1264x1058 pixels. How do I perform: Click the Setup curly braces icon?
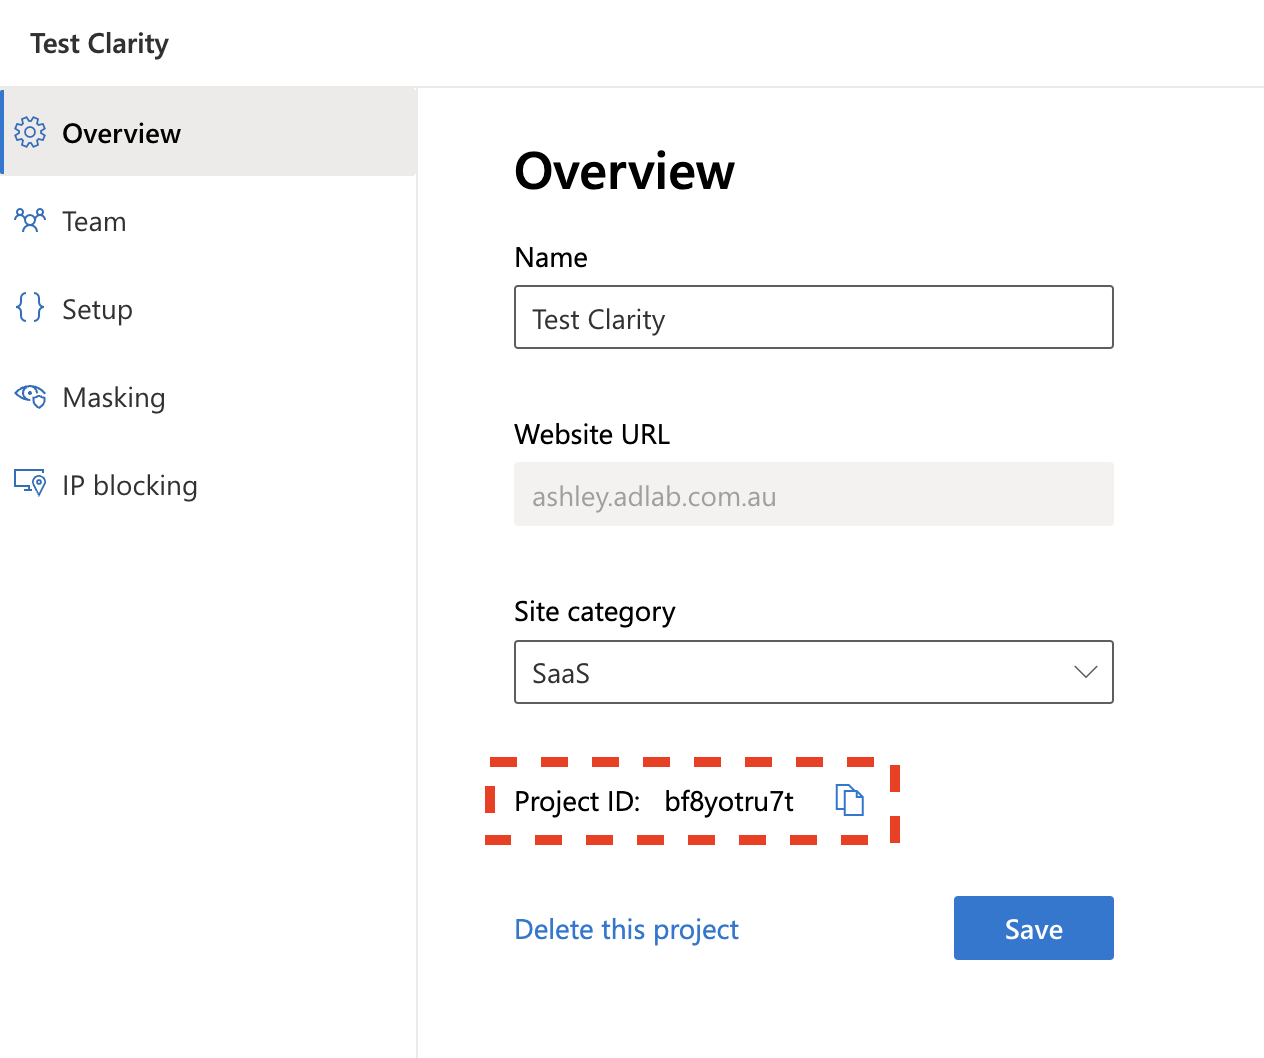(x=30, y=307)
